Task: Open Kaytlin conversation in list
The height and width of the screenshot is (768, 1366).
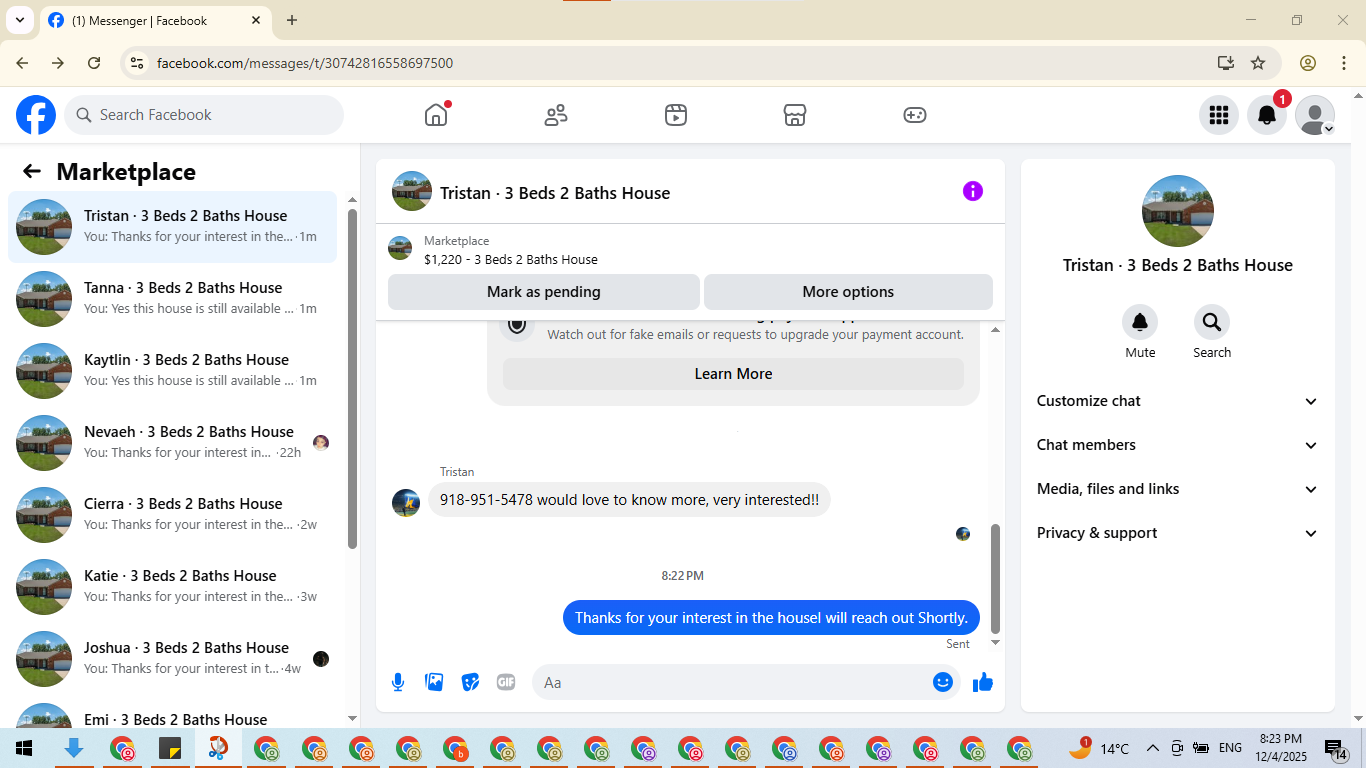Action: point(173,371)
